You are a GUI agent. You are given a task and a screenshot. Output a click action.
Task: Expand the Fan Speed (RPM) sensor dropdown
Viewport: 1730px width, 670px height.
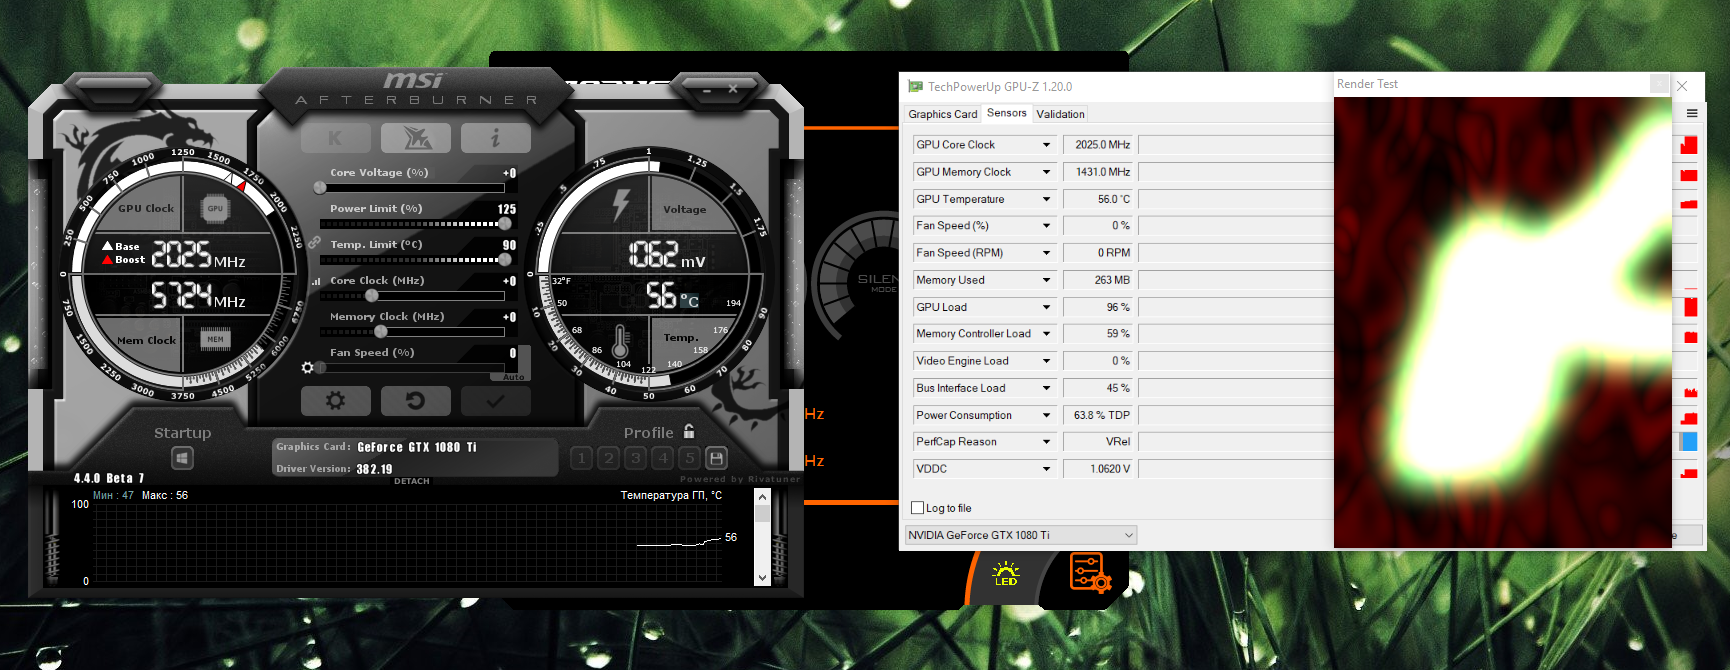click(1047, 253)
